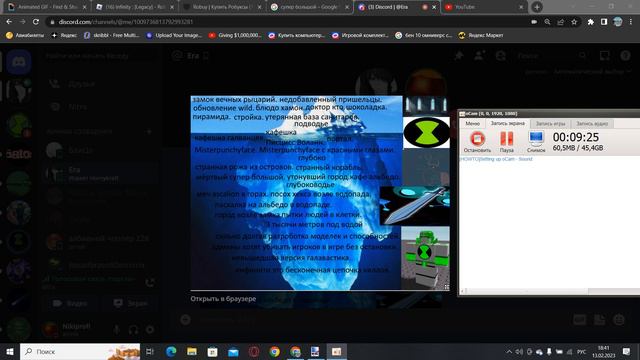Open Microsoft Store from the taskbar
The height and width of the screenshot is (360, 640).
click(x=212, y=351)
